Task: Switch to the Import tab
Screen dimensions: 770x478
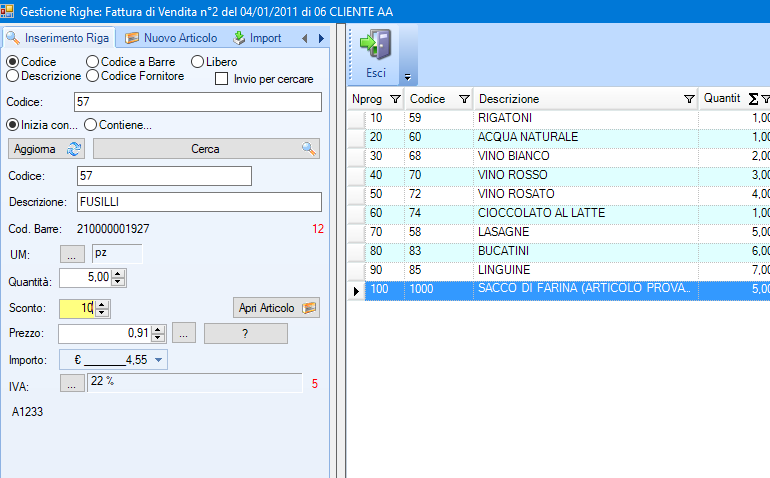Action: (257, 38)
